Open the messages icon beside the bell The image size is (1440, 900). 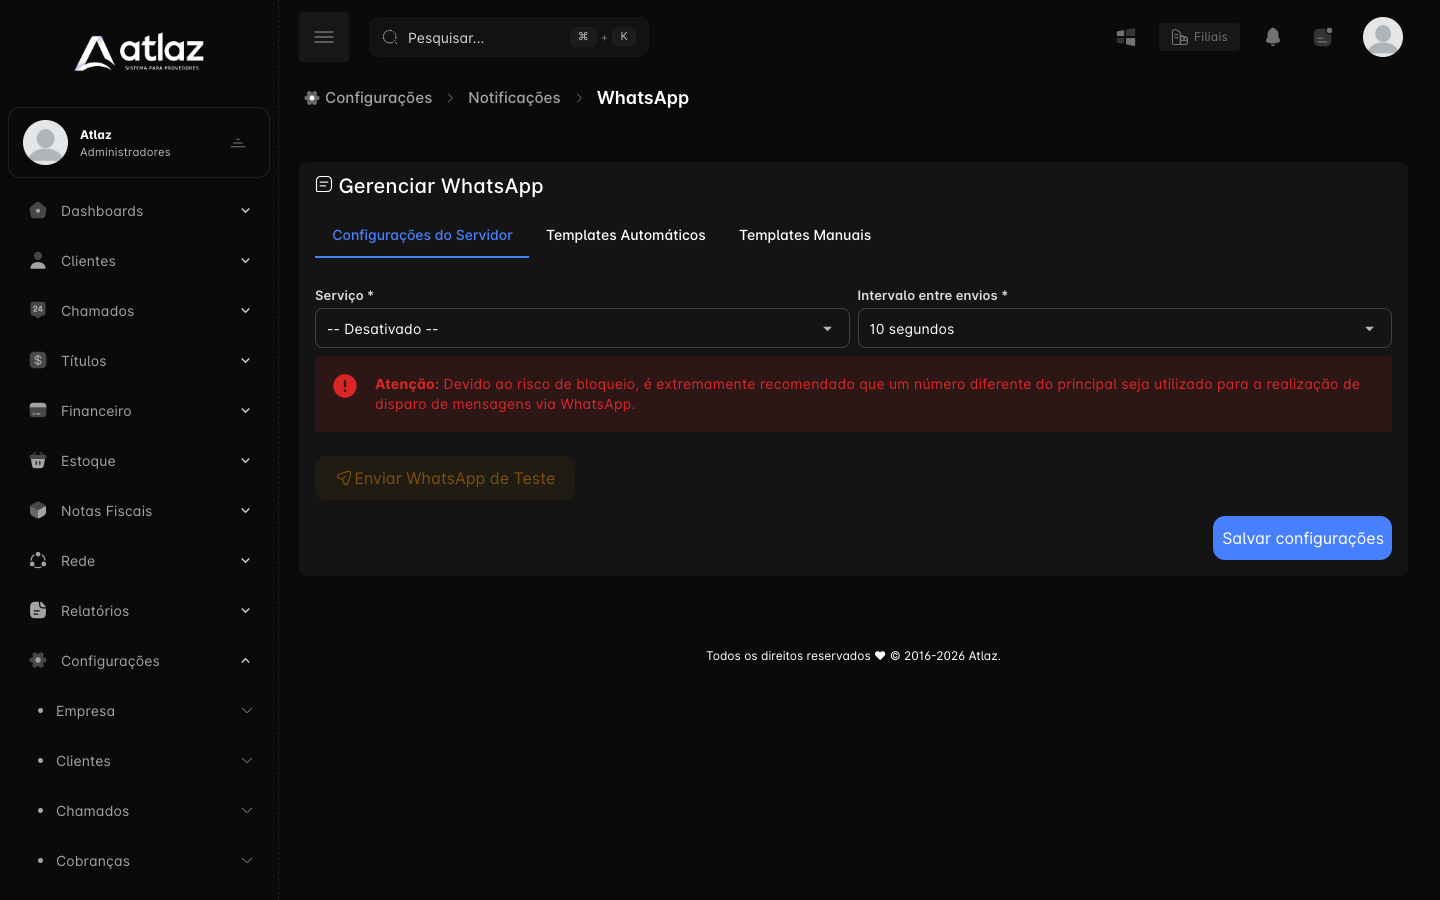[1323, 37]
